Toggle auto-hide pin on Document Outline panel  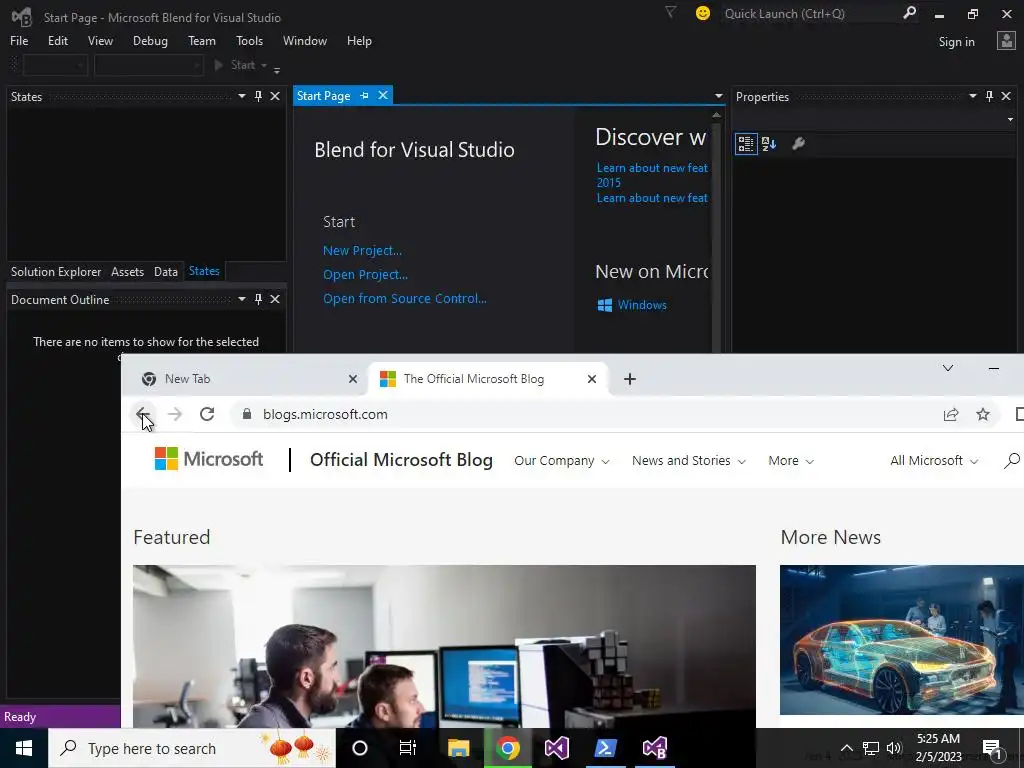(258, 299)
